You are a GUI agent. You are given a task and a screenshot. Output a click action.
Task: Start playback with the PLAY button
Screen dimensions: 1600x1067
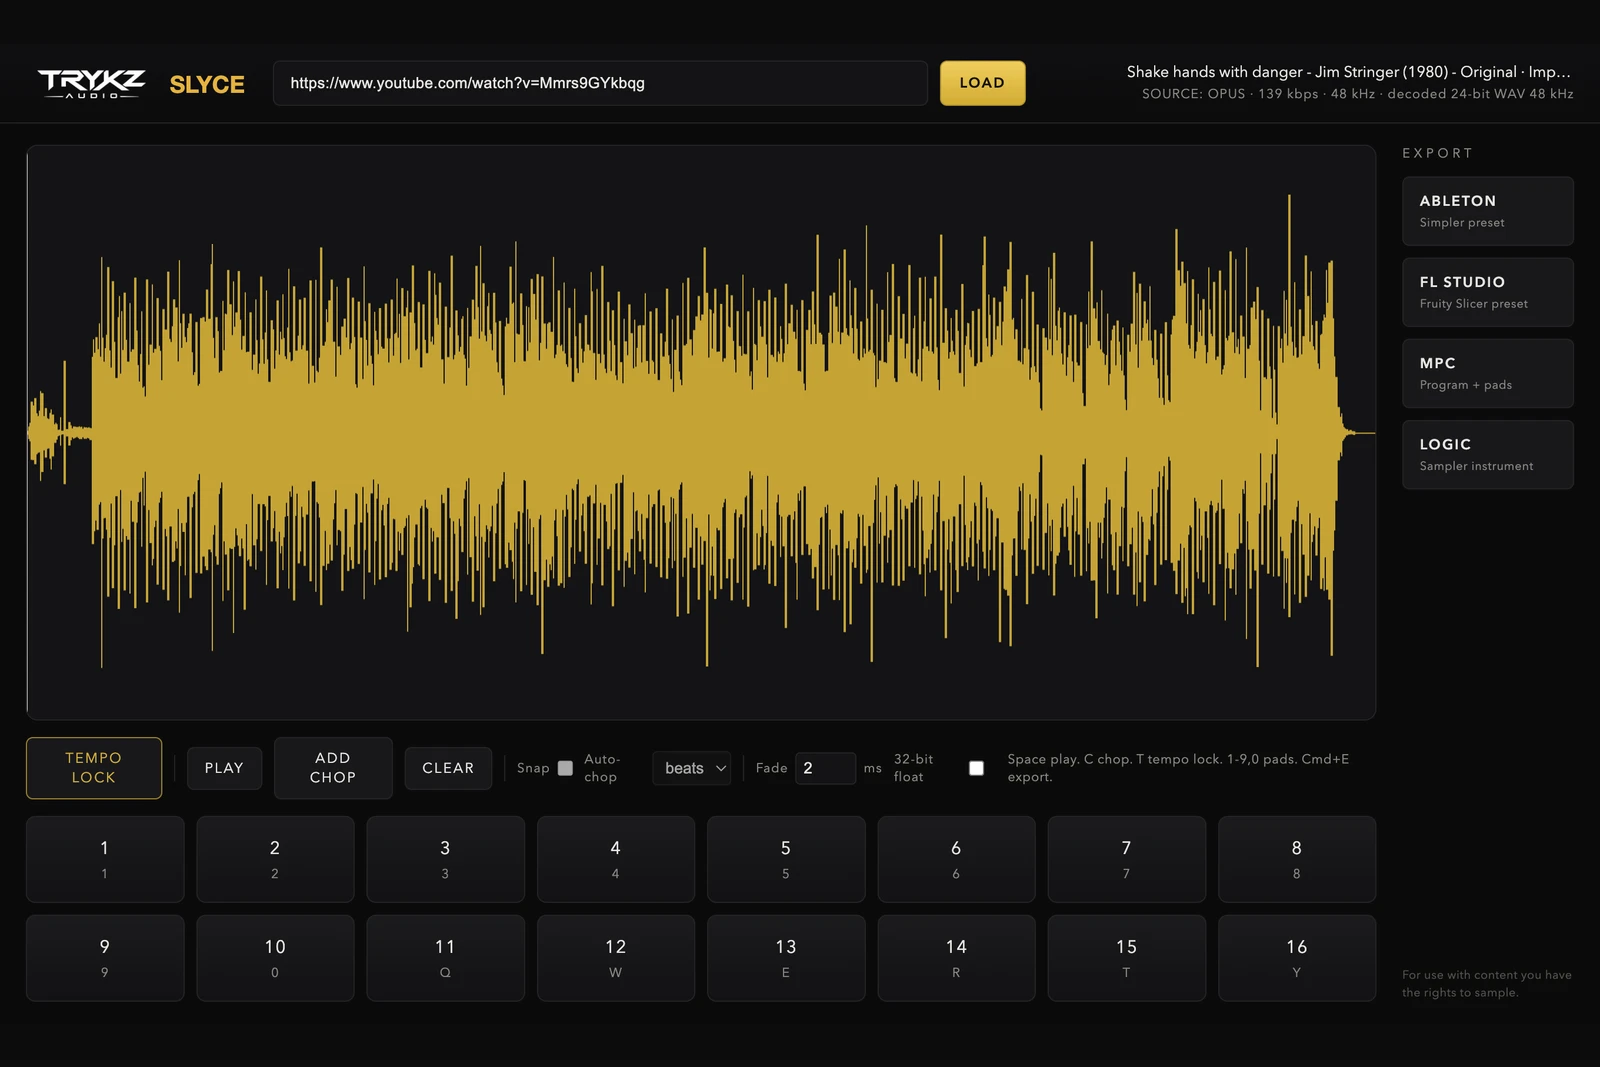coord(224,768)
